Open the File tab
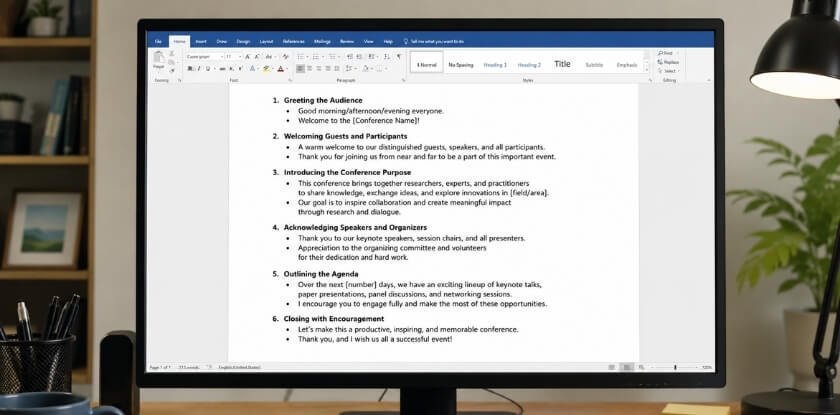Viewport: 840px width, 415px height. [158, 41]
